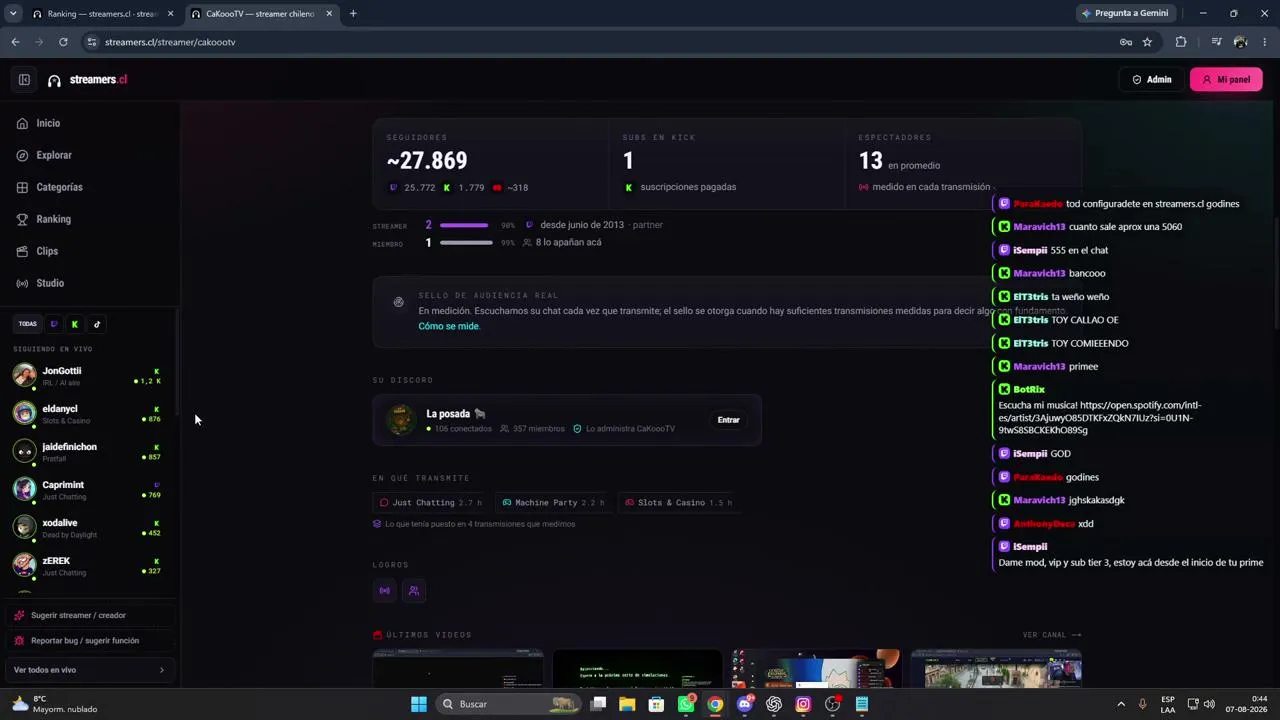Open the Explorar compass icon
This screenshot has height=720, width=1280.
22,155
